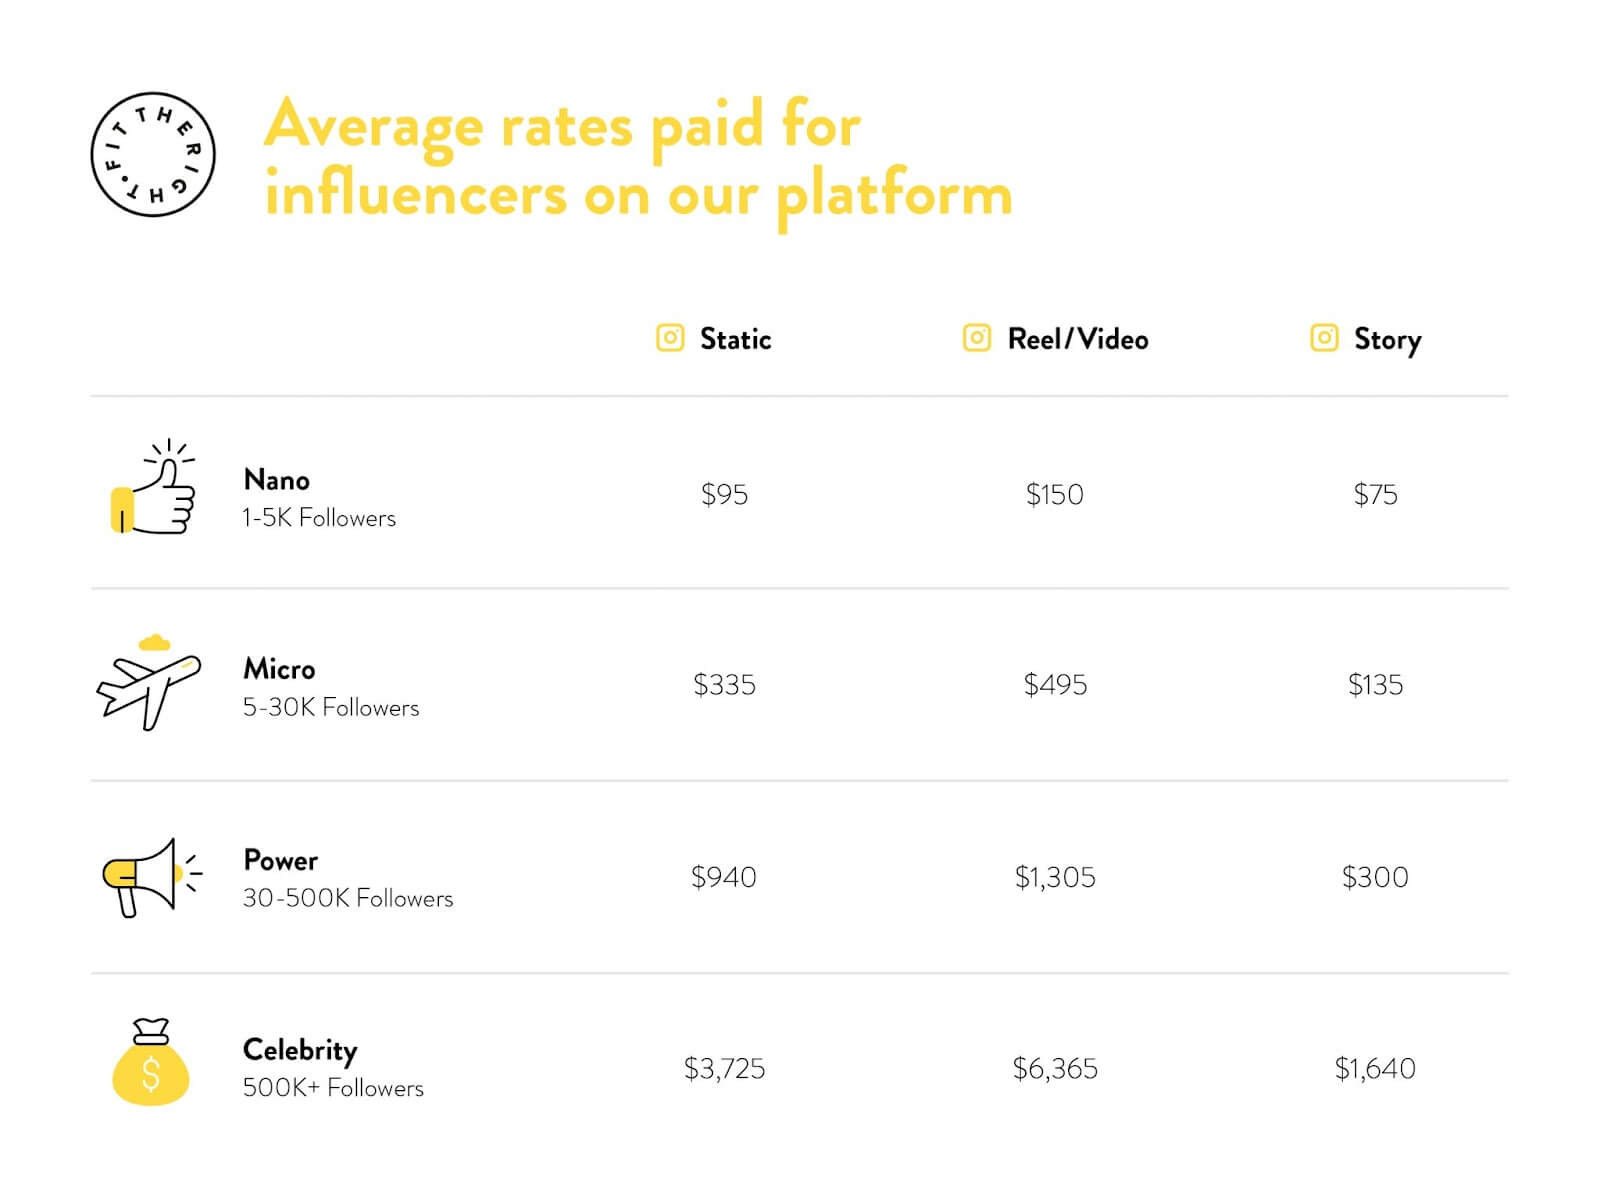Select the Celebrity money bag icon
The width and height of the screenshot is (1600, 1197).
point(151,1062)
